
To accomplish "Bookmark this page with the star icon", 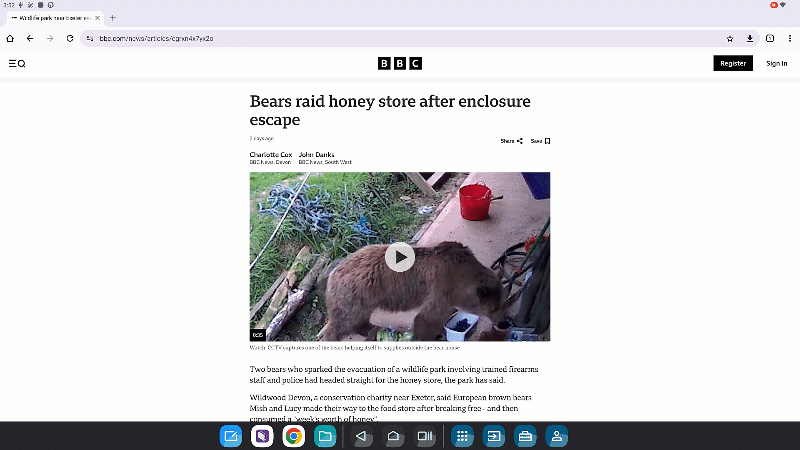I will [x=730, y=38].
